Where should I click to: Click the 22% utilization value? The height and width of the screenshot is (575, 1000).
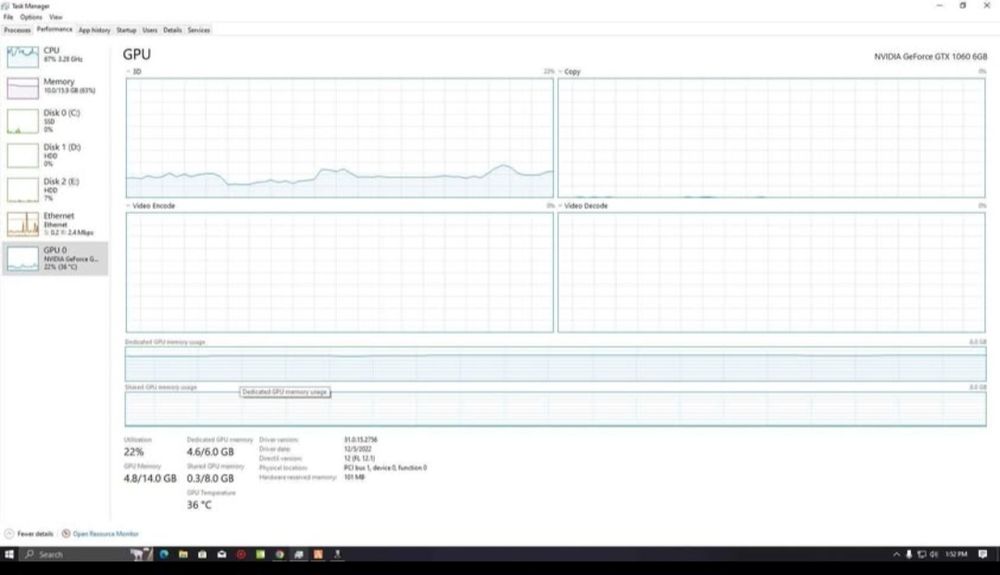click(134, 452)
